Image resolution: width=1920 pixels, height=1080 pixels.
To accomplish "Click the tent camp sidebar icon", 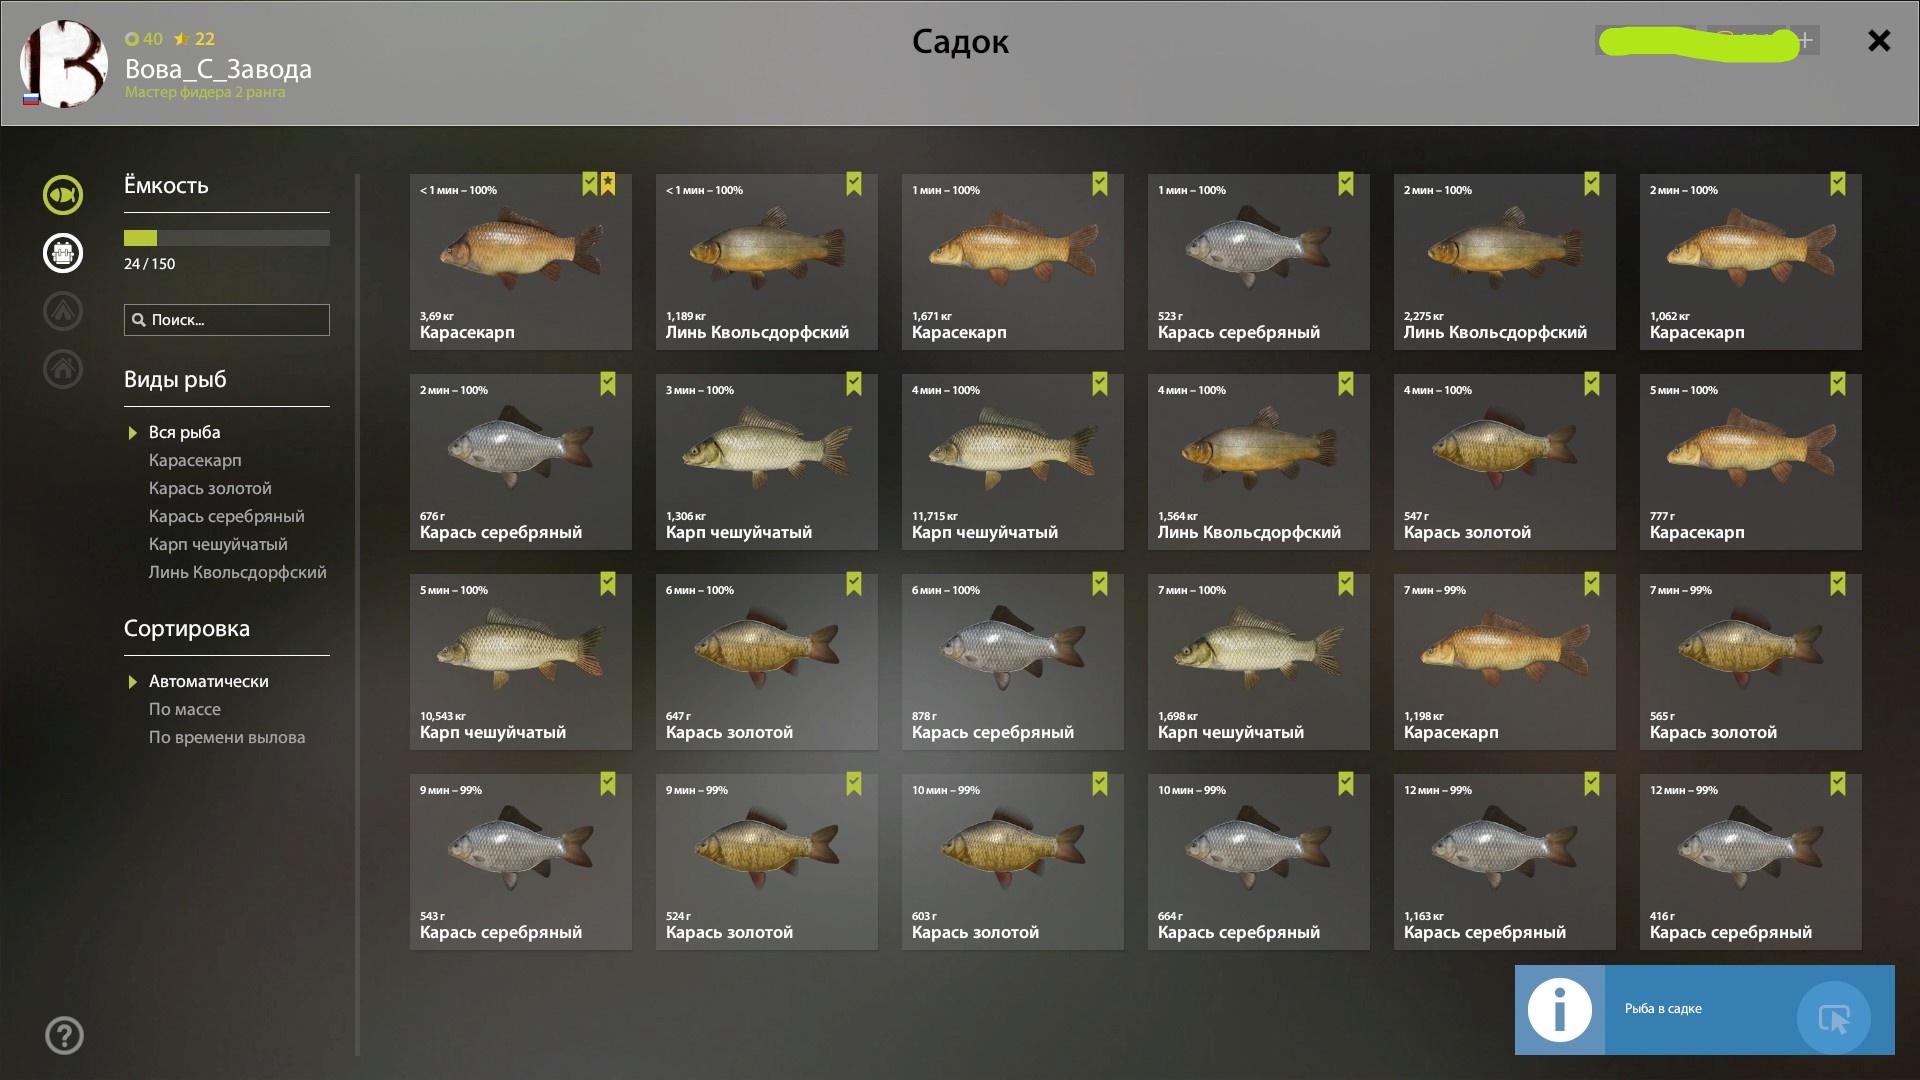I will [63, 311].
